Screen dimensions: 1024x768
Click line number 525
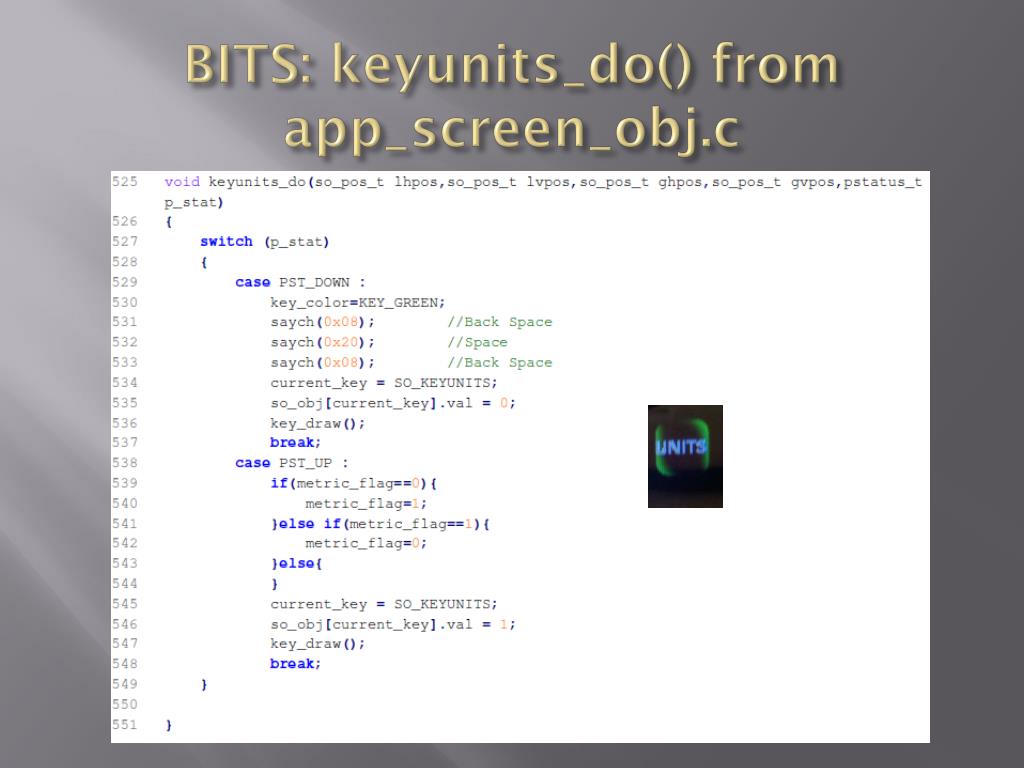tap(125, 182)
